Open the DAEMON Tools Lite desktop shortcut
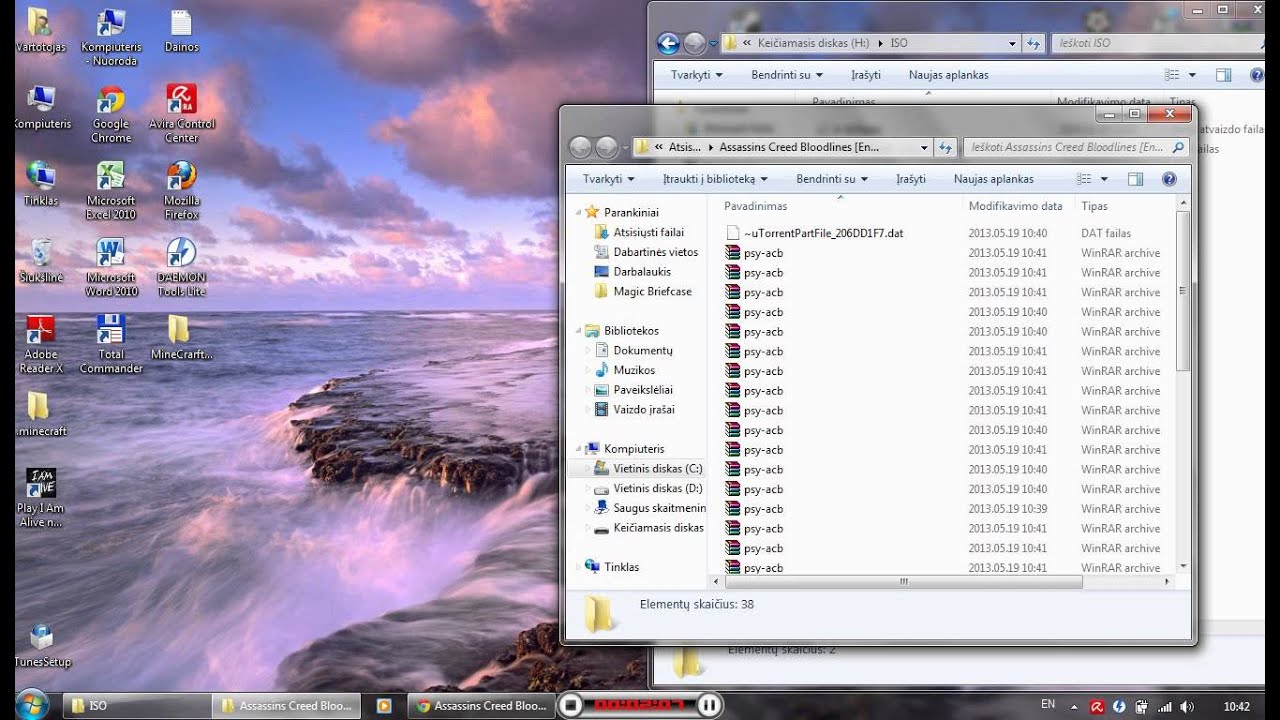Screen dimensions: 1280x720 (181, 267)
